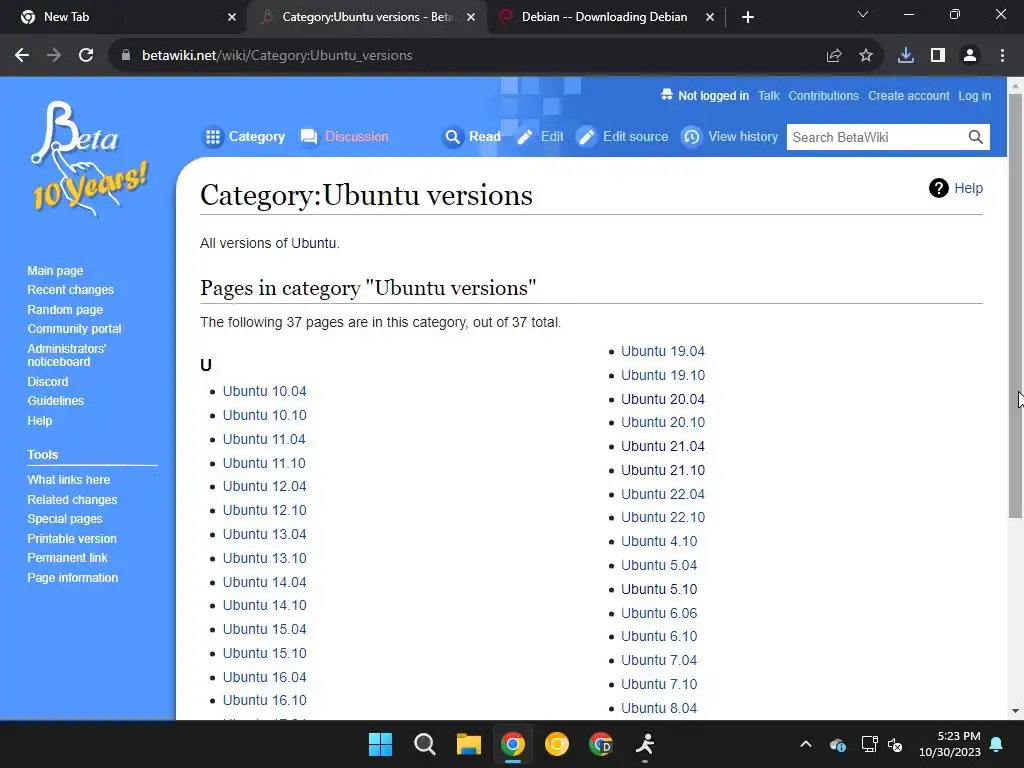Go back with the browser back arrow
This screenshot has height=768, width=1024.
point(22,56)
